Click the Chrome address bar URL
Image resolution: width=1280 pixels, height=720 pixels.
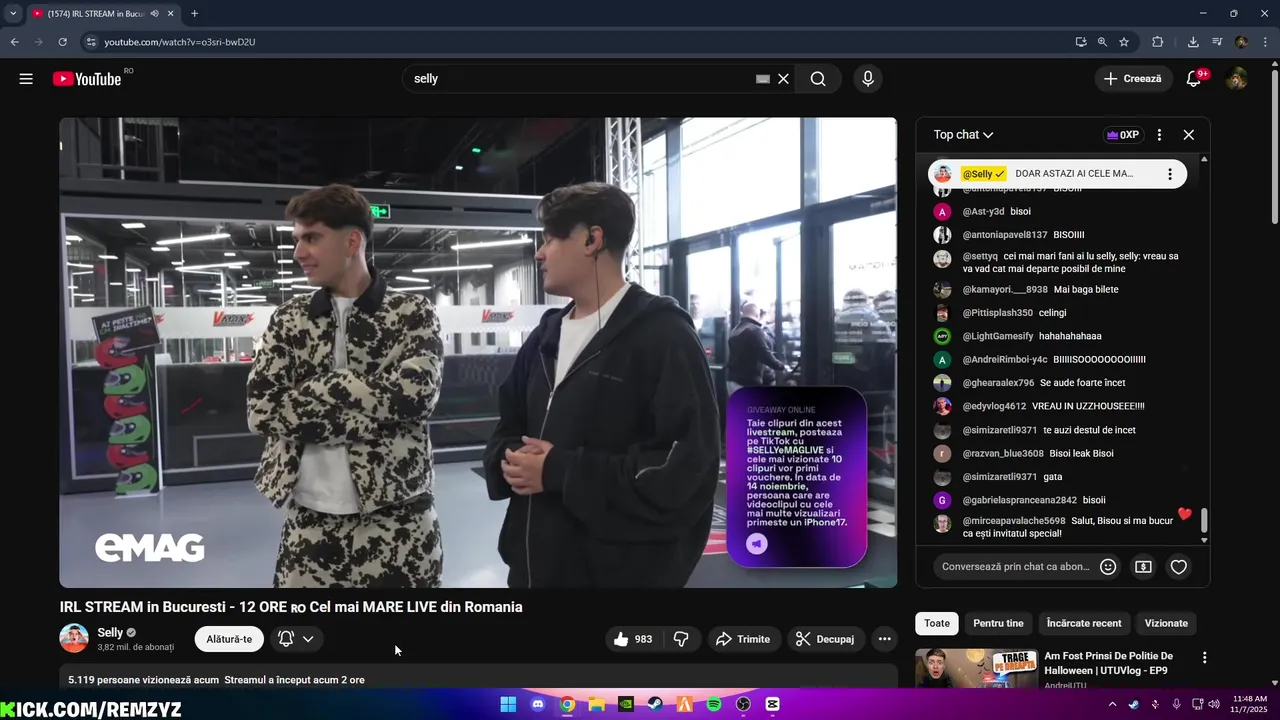click(180, 42)
